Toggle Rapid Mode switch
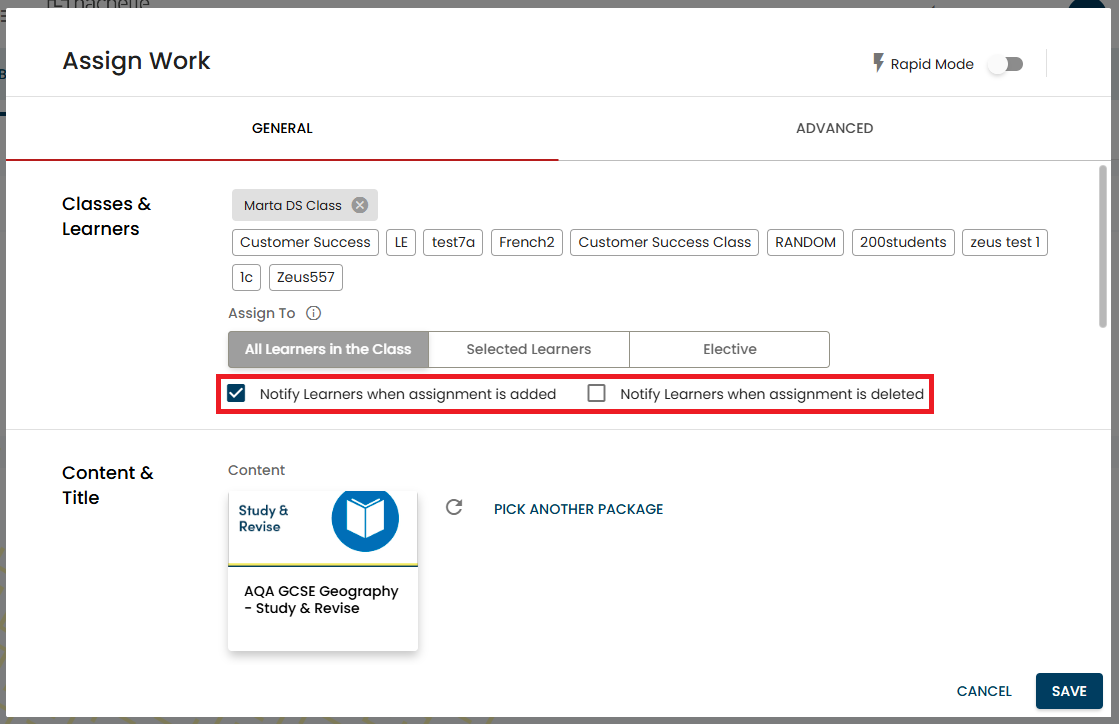The height and width of the screenshot is (724, 1119). (1005, 64)
